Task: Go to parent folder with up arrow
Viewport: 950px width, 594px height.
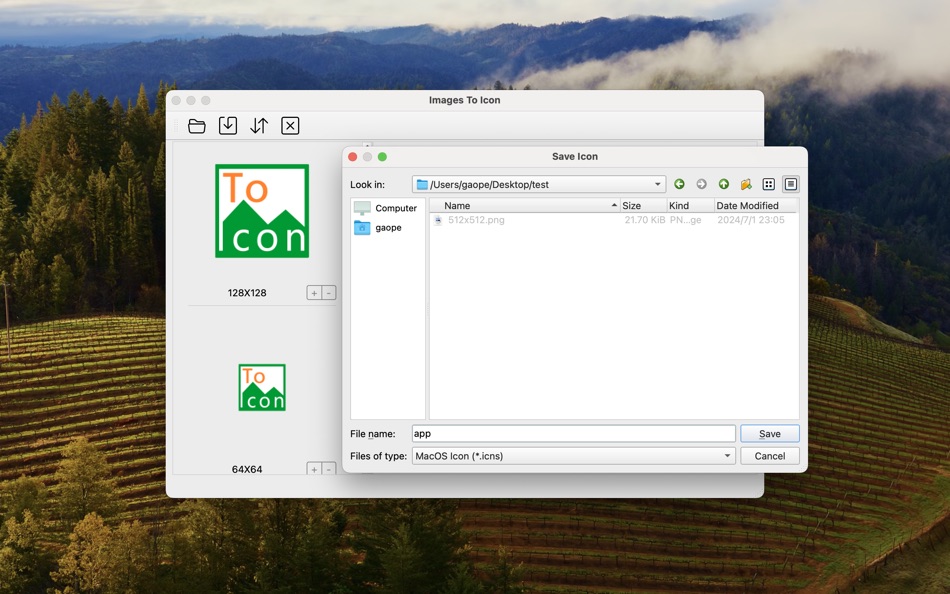Action: [723, 184]
